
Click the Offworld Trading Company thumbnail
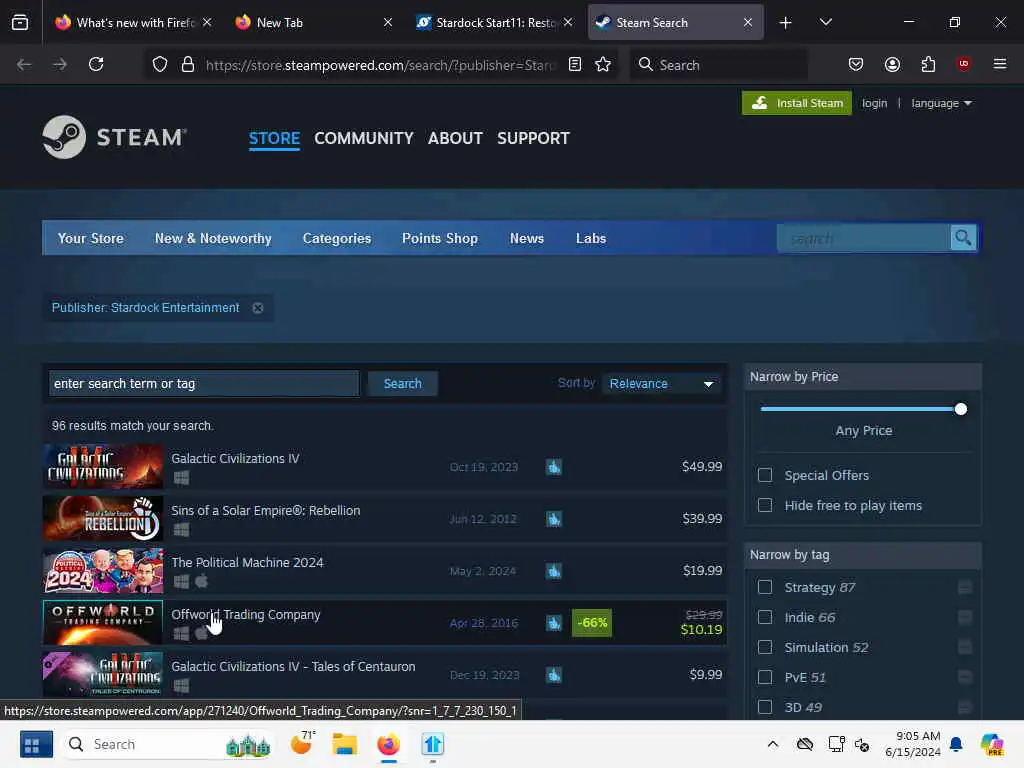point(103,622)
